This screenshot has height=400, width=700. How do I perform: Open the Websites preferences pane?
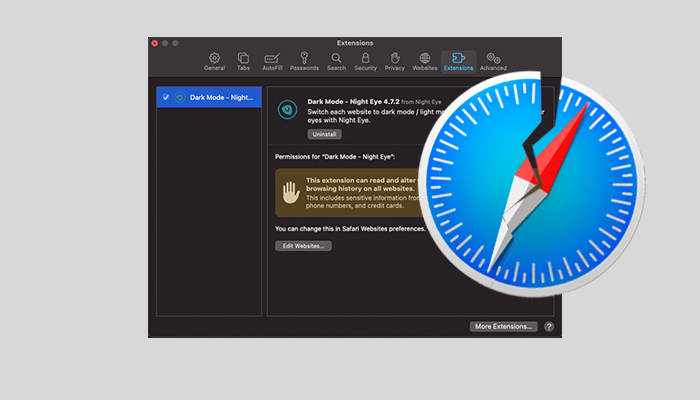pos(425,62)
